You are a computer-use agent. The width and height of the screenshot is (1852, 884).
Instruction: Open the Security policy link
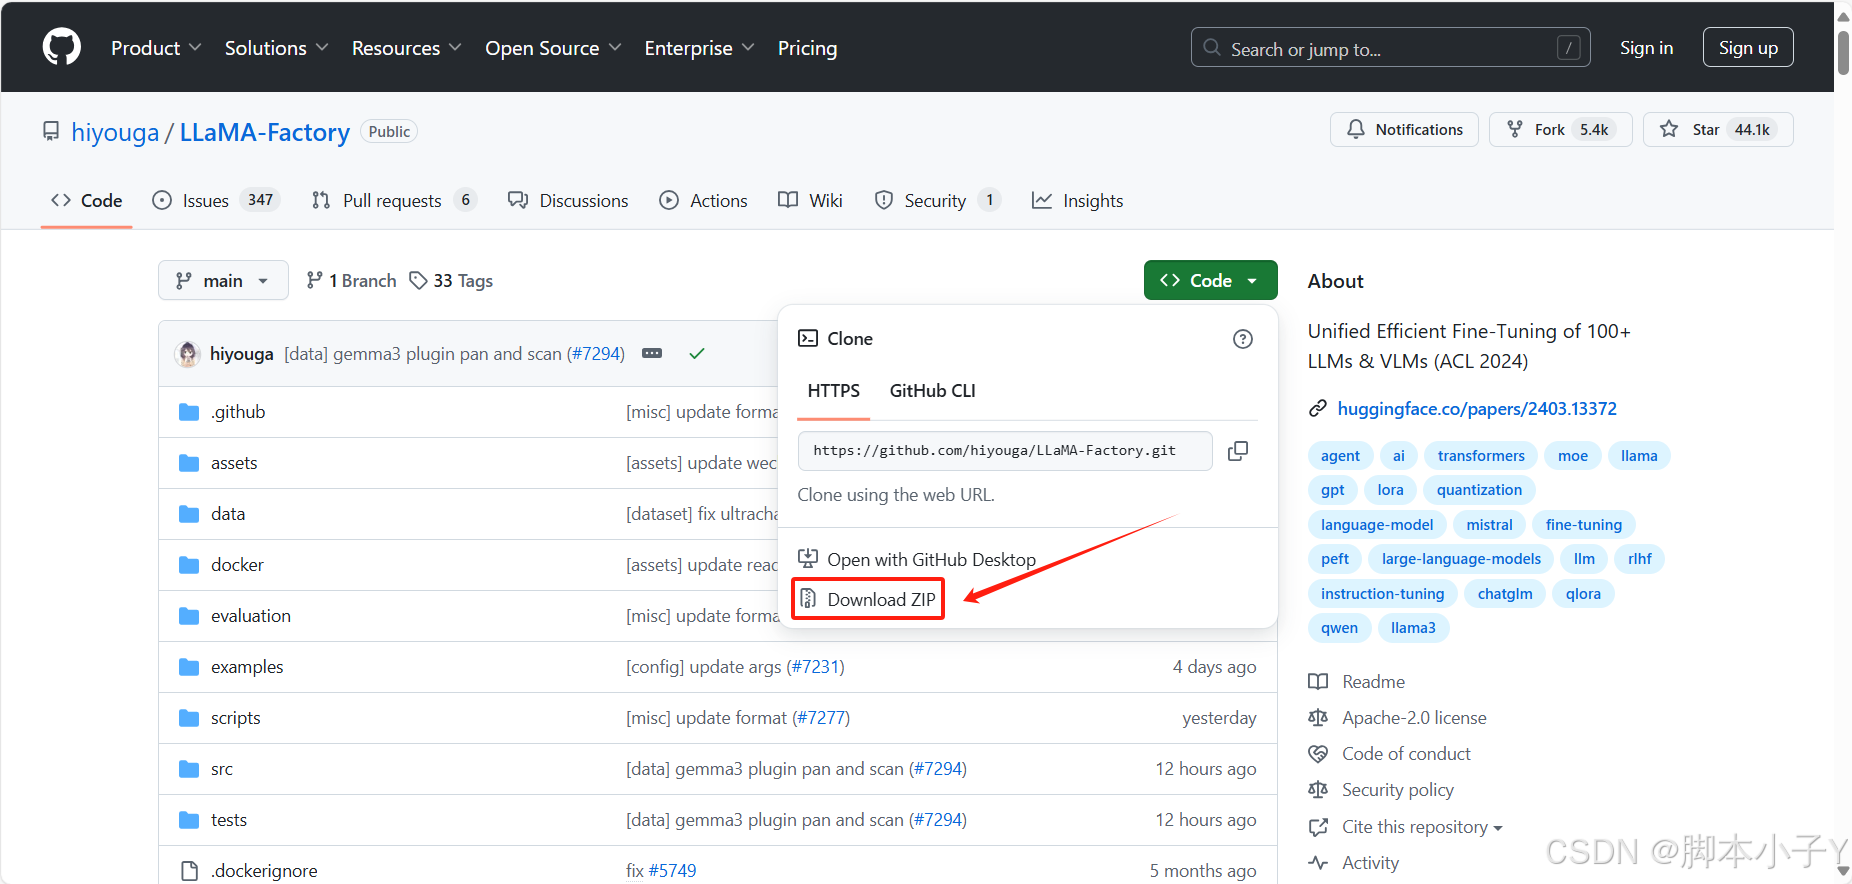(1381, 790)
